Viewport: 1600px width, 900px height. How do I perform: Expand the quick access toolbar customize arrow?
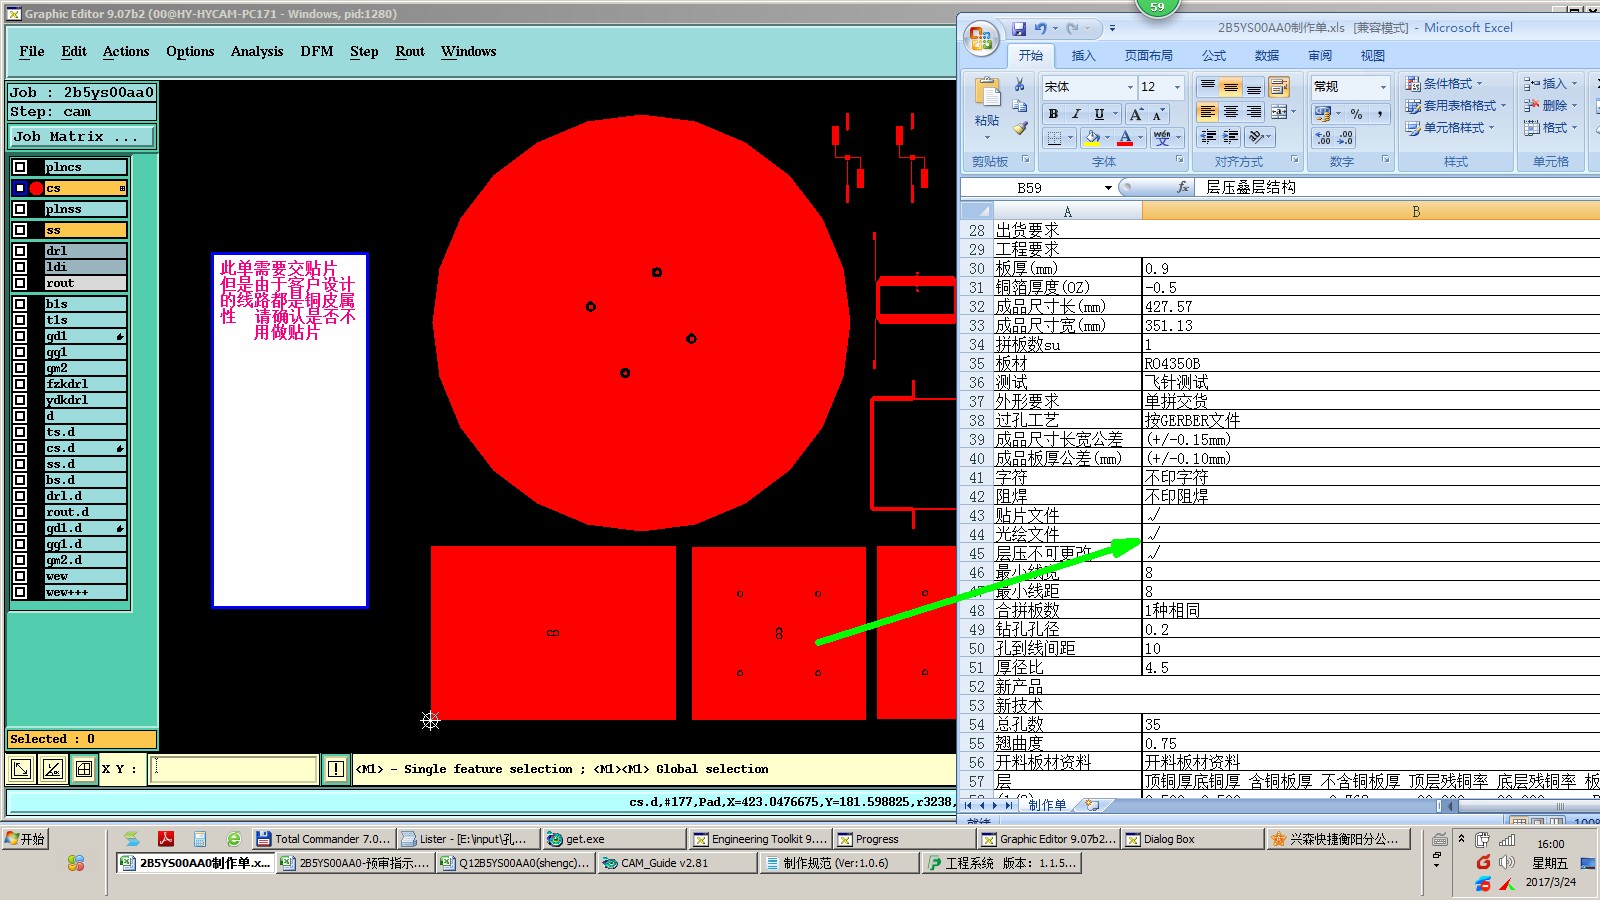click(x=1112, y=29)
